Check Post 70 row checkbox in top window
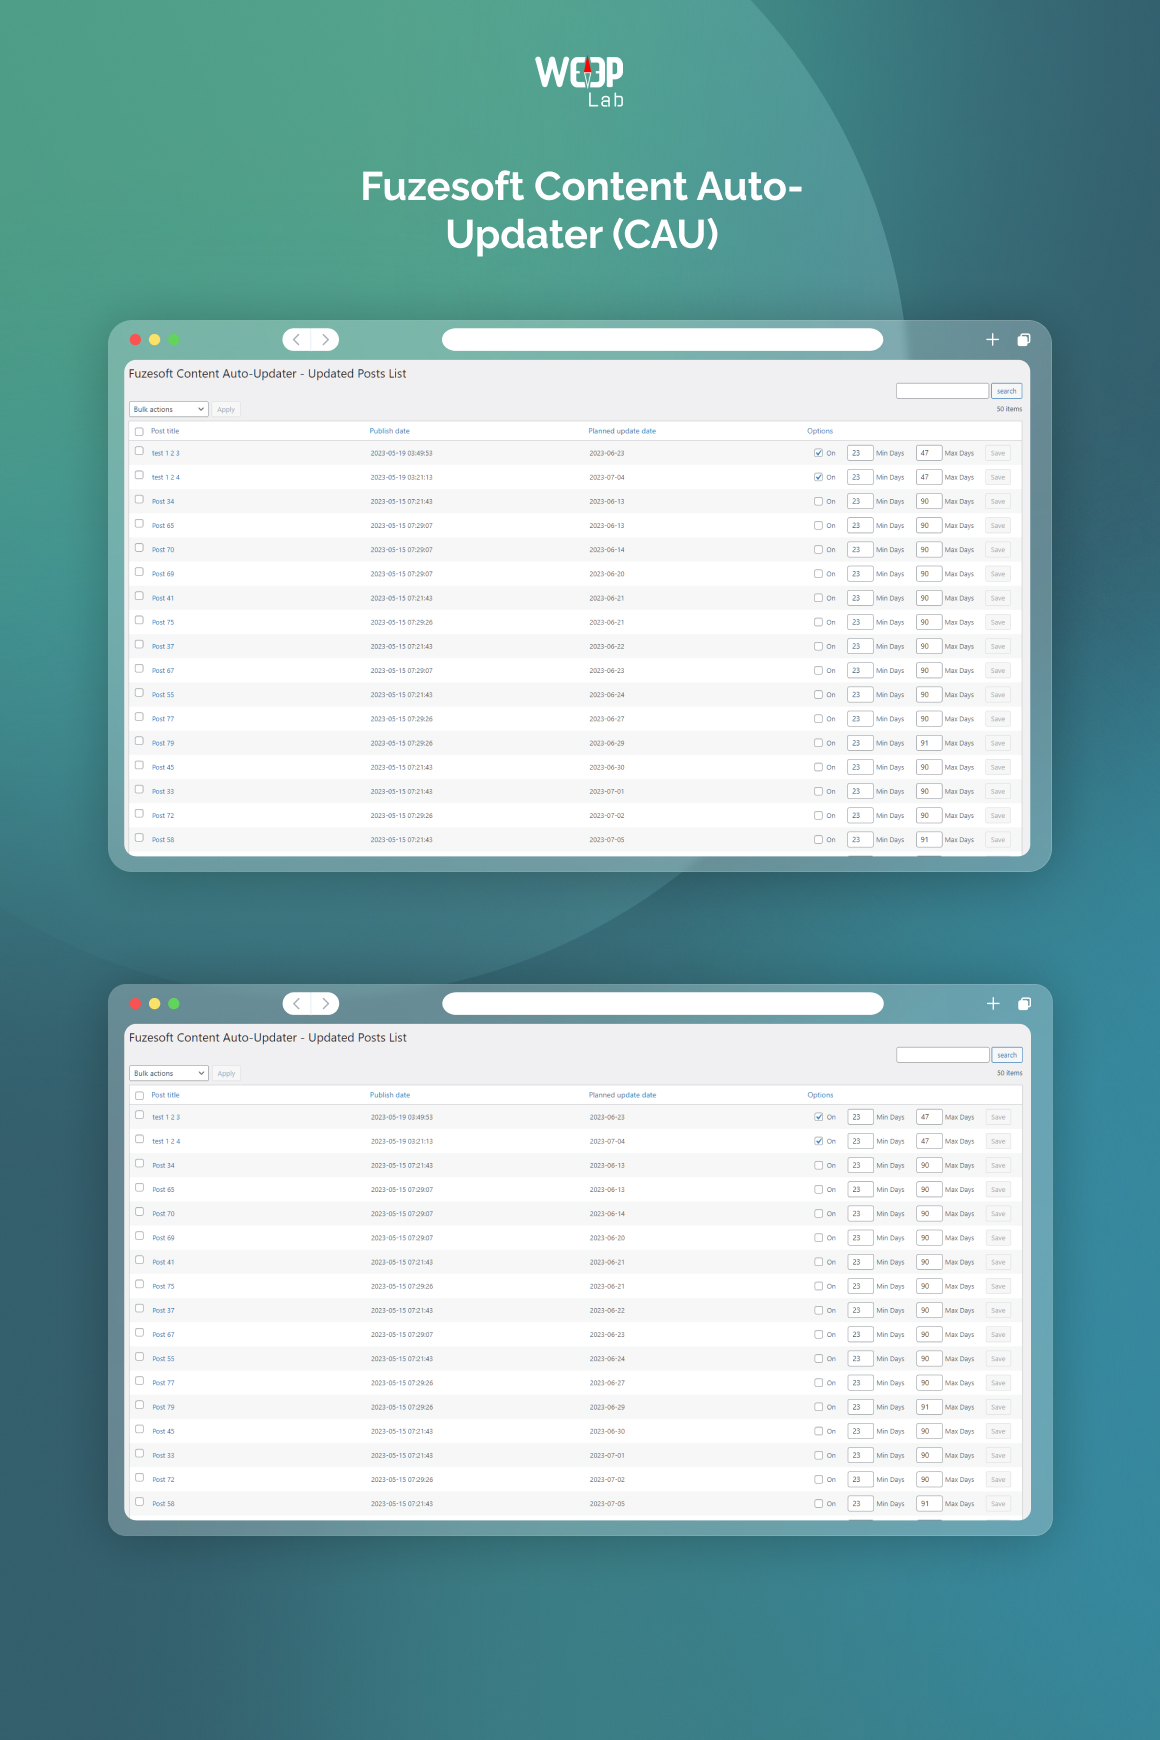 point(139,548)
